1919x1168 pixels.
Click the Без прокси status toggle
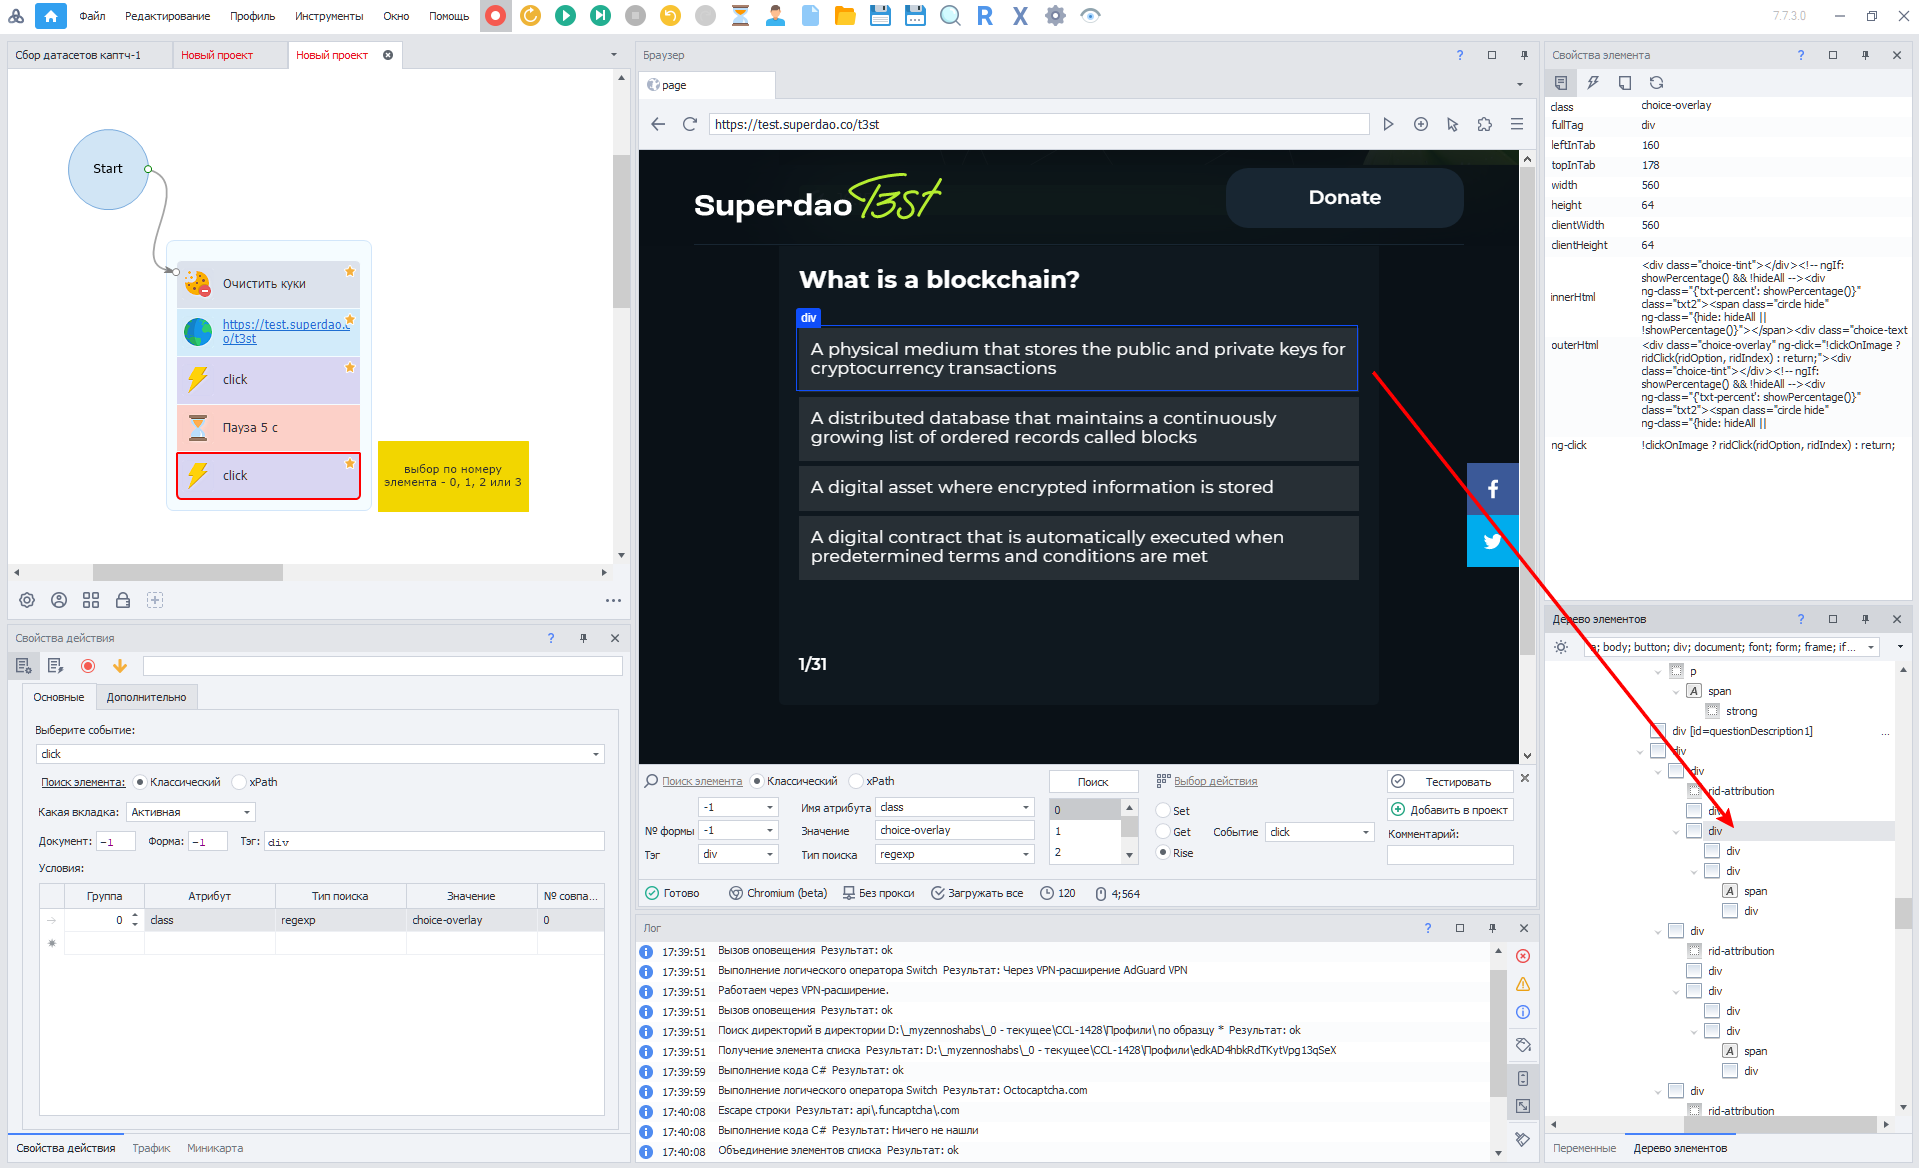click(x=878, y=893)
